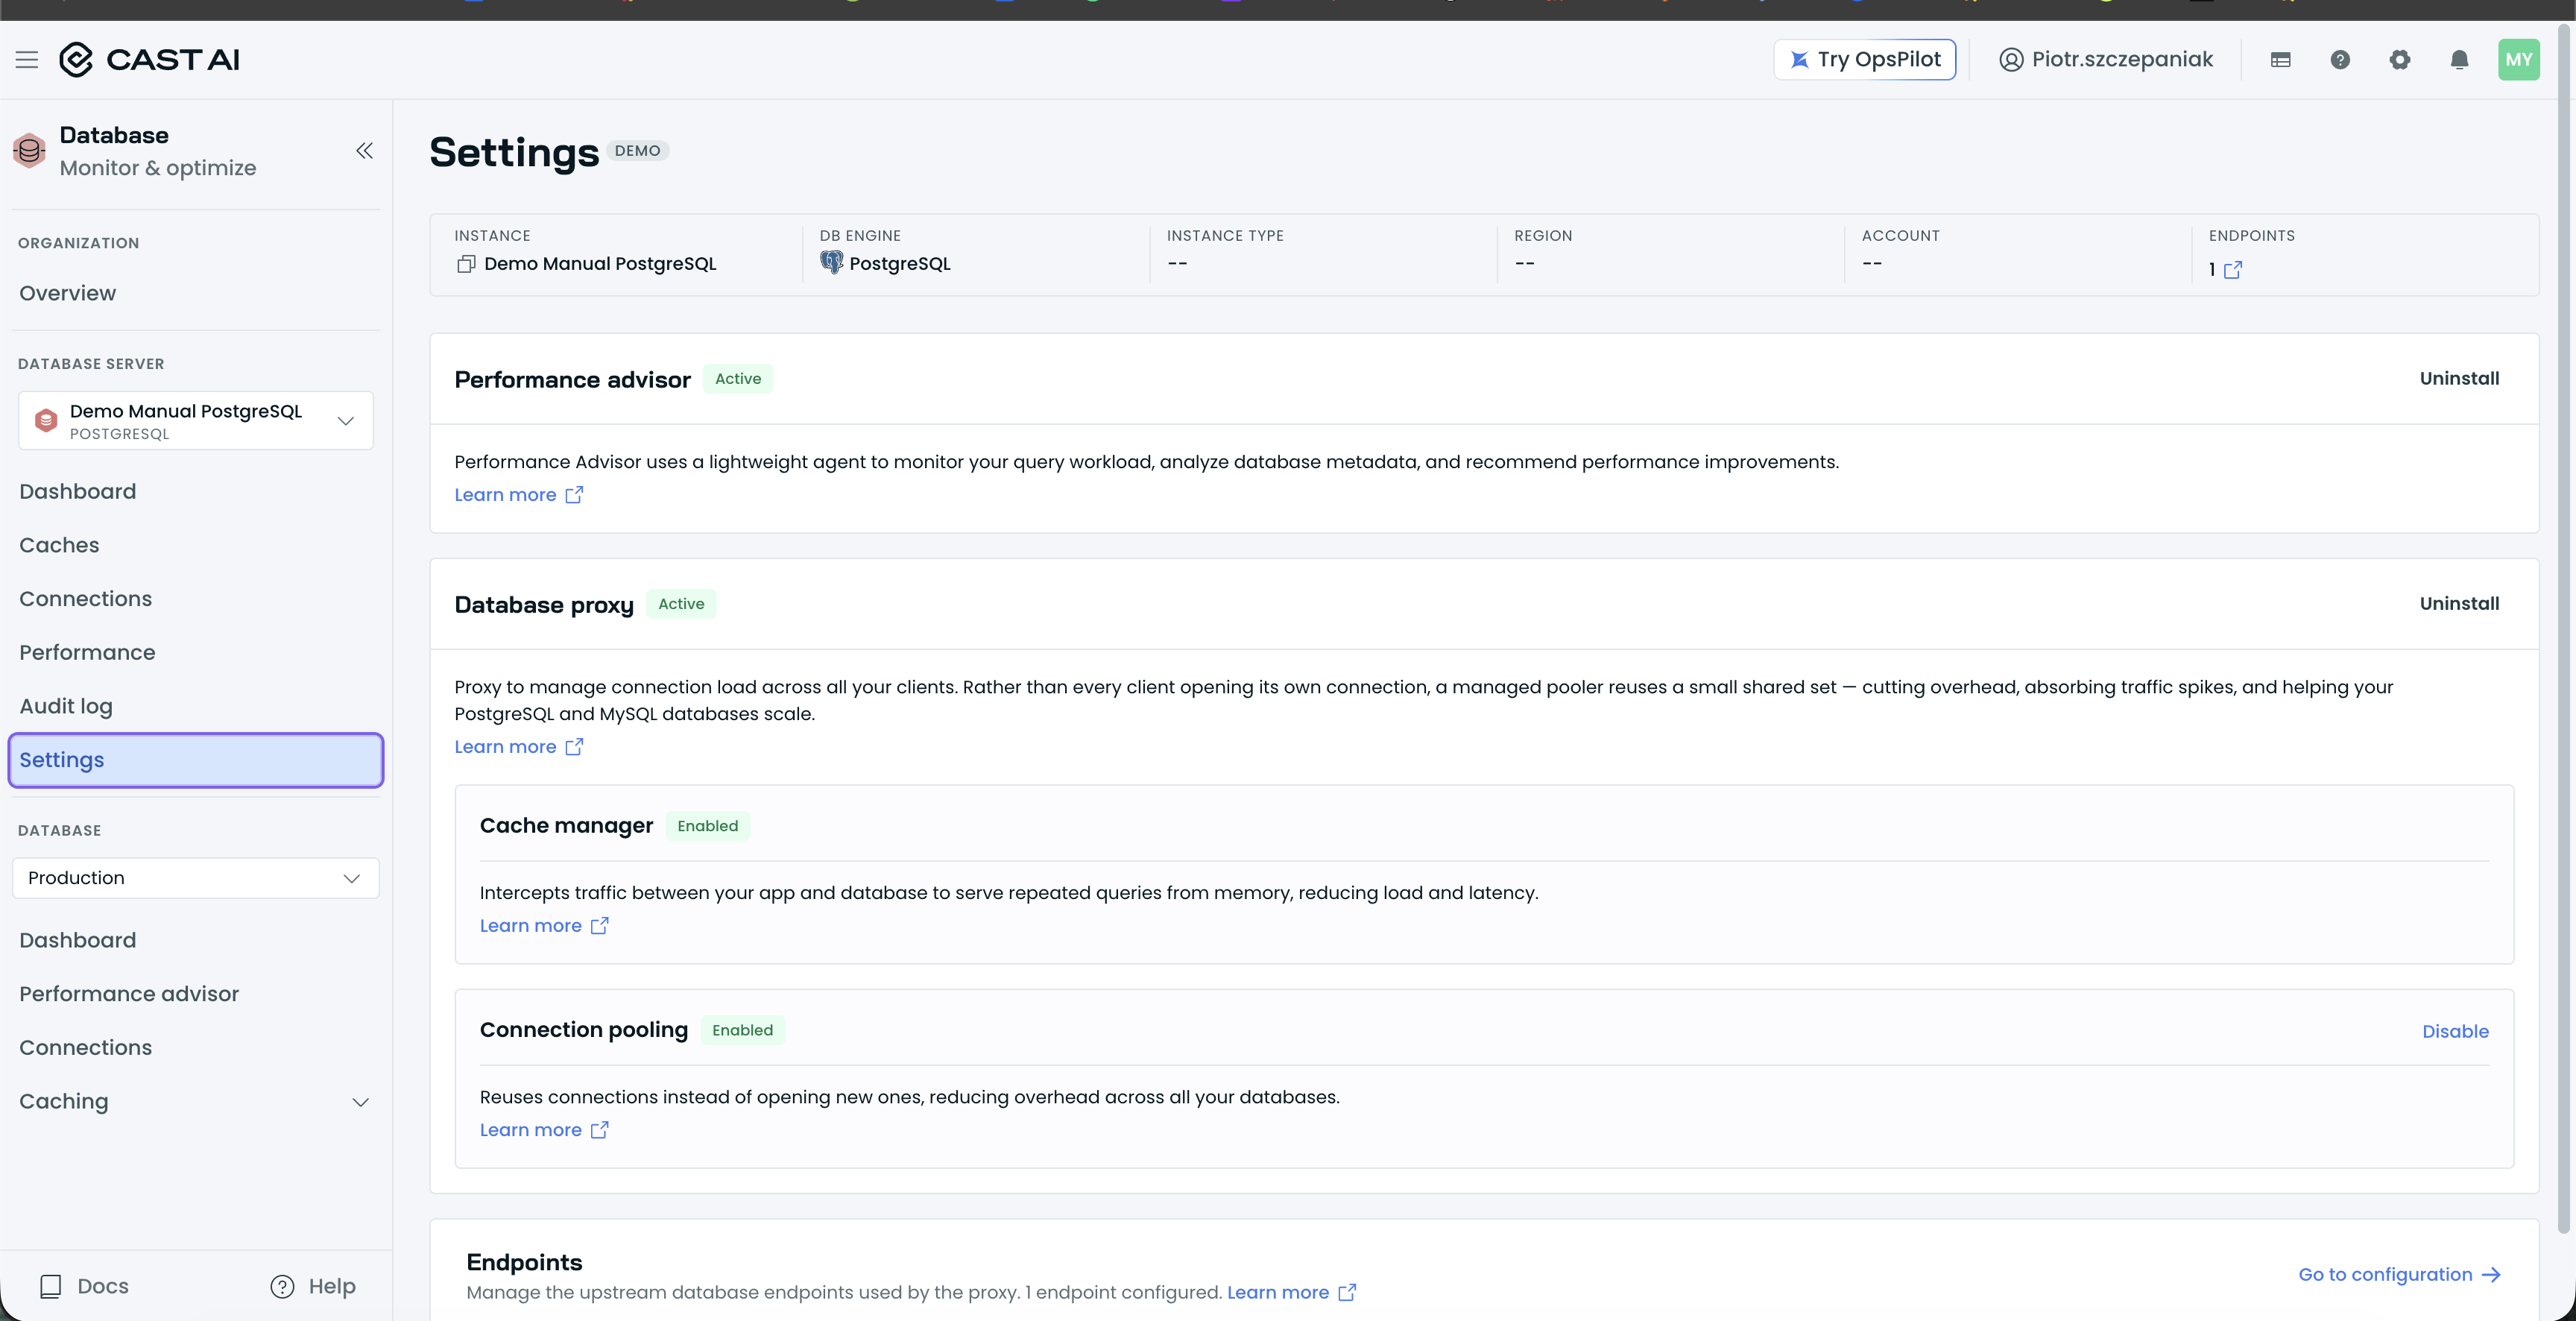Disable Connection pooling
Screen dimensions: 2576x1321
point(2455,1032)
